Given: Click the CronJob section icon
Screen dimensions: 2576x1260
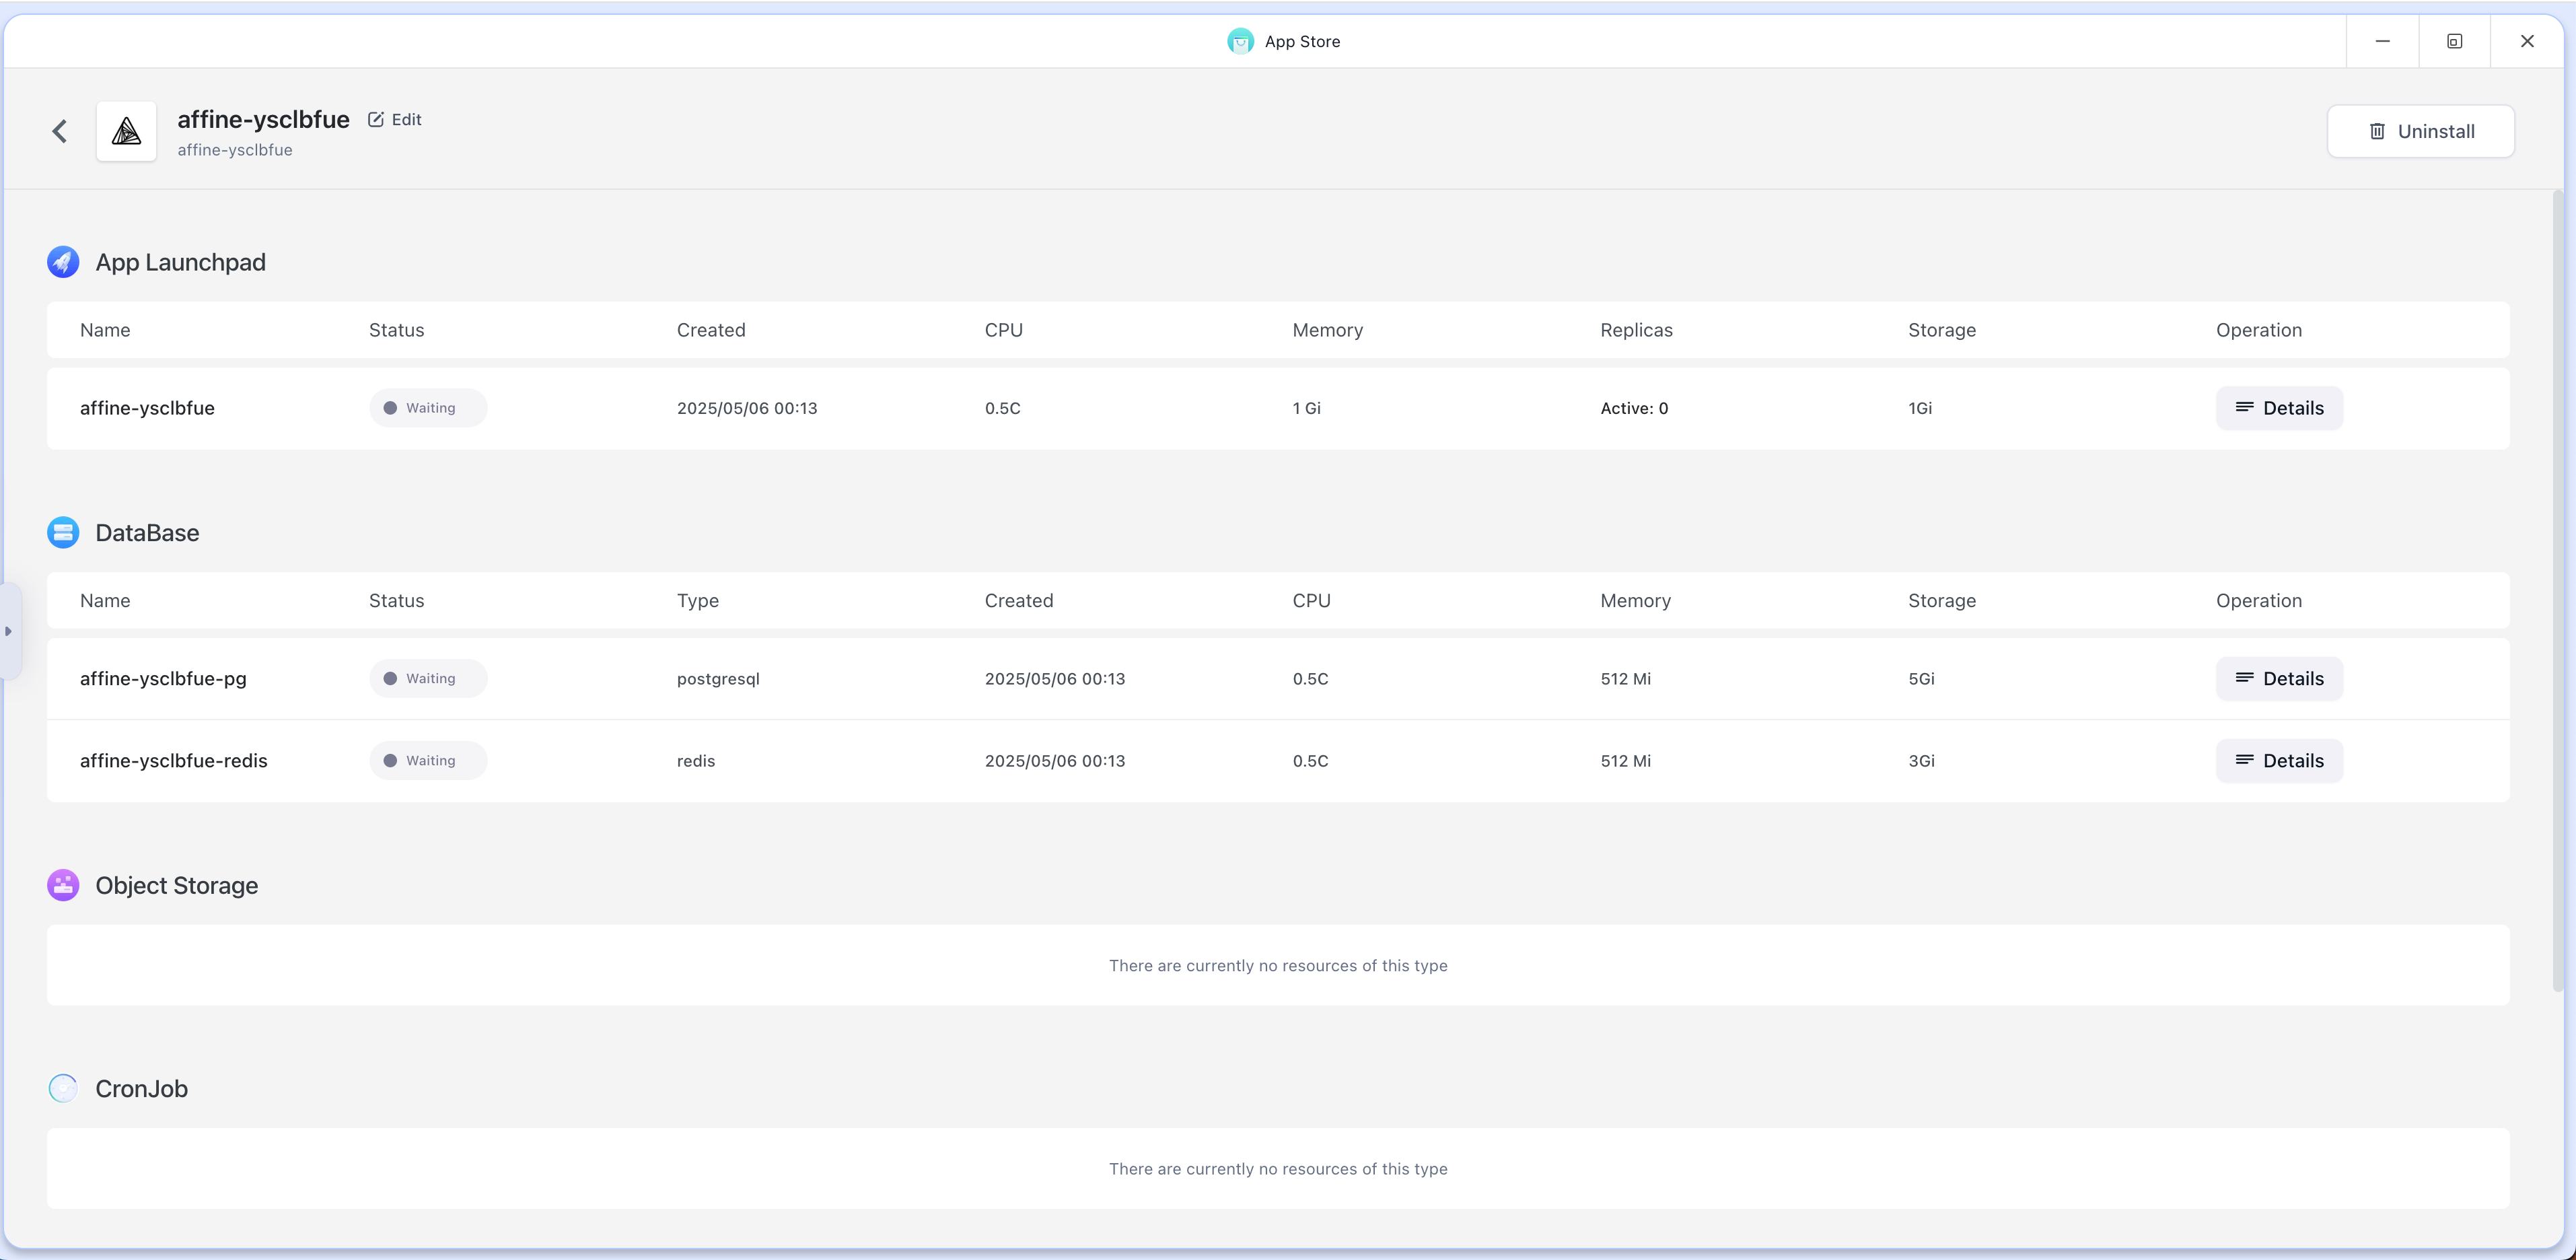Looking at the screenshot, I should 63,1088.
